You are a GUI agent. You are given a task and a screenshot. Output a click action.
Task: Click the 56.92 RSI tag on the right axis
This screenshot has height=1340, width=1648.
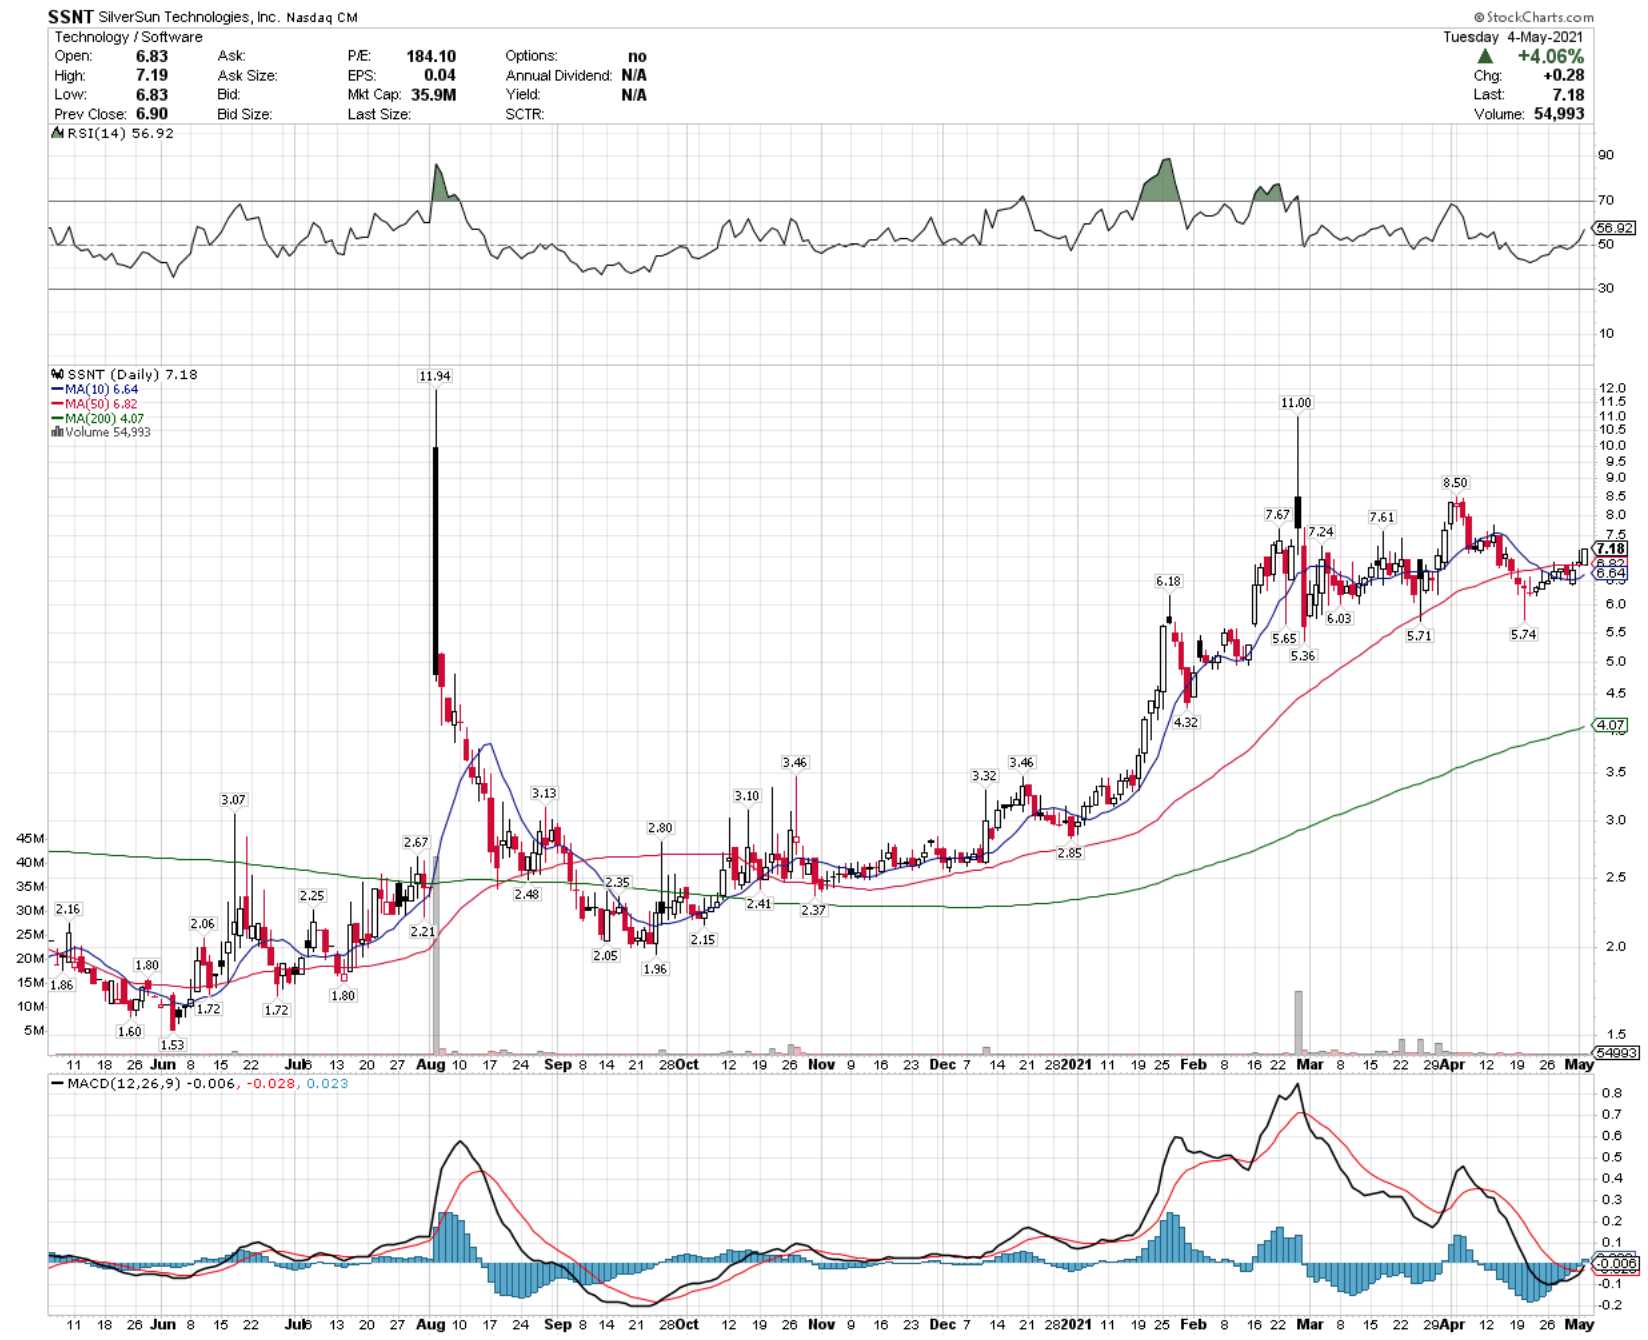(1615, 228)
